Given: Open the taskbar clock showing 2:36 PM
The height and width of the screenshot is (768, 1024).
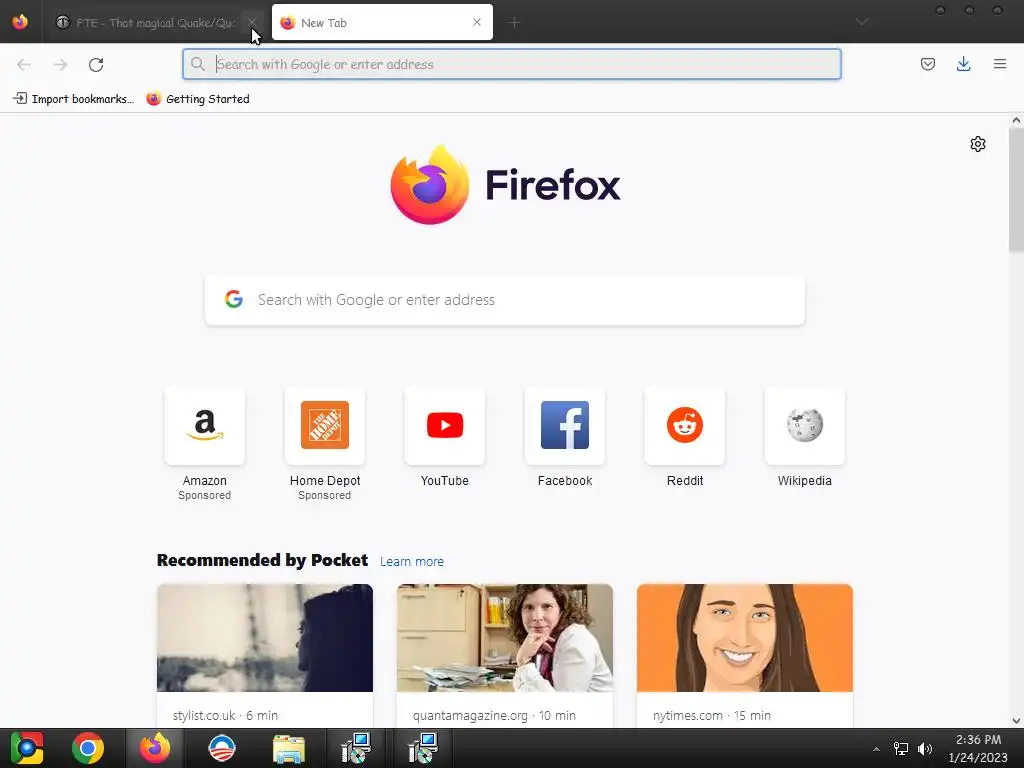Looking at the screenshot, I should (x=978, y=748).
